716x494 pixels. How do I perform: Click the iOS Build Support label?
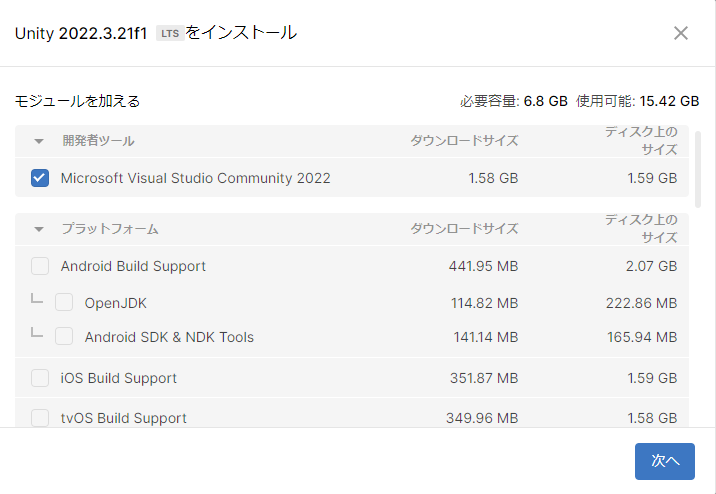(119, 378)
